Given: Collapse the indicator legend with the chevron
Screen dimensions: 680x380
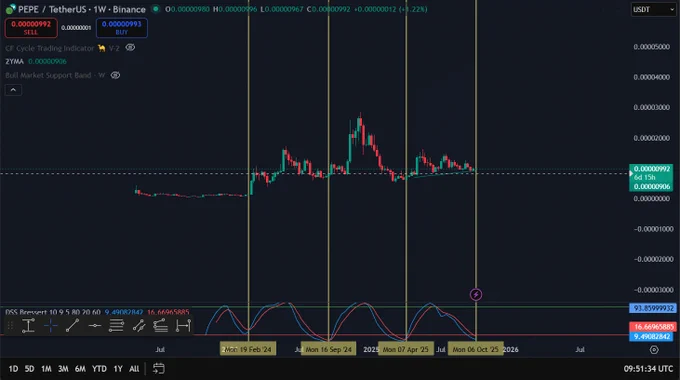Looking at the screenshot, I should tap(13, 90).
